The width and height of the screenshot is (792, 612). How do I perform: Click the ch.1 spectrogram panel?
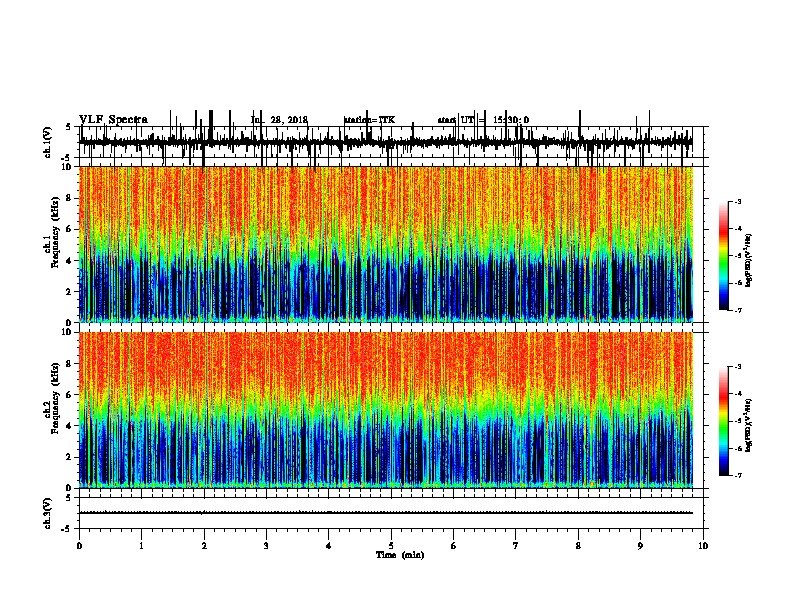coord(386,244)
